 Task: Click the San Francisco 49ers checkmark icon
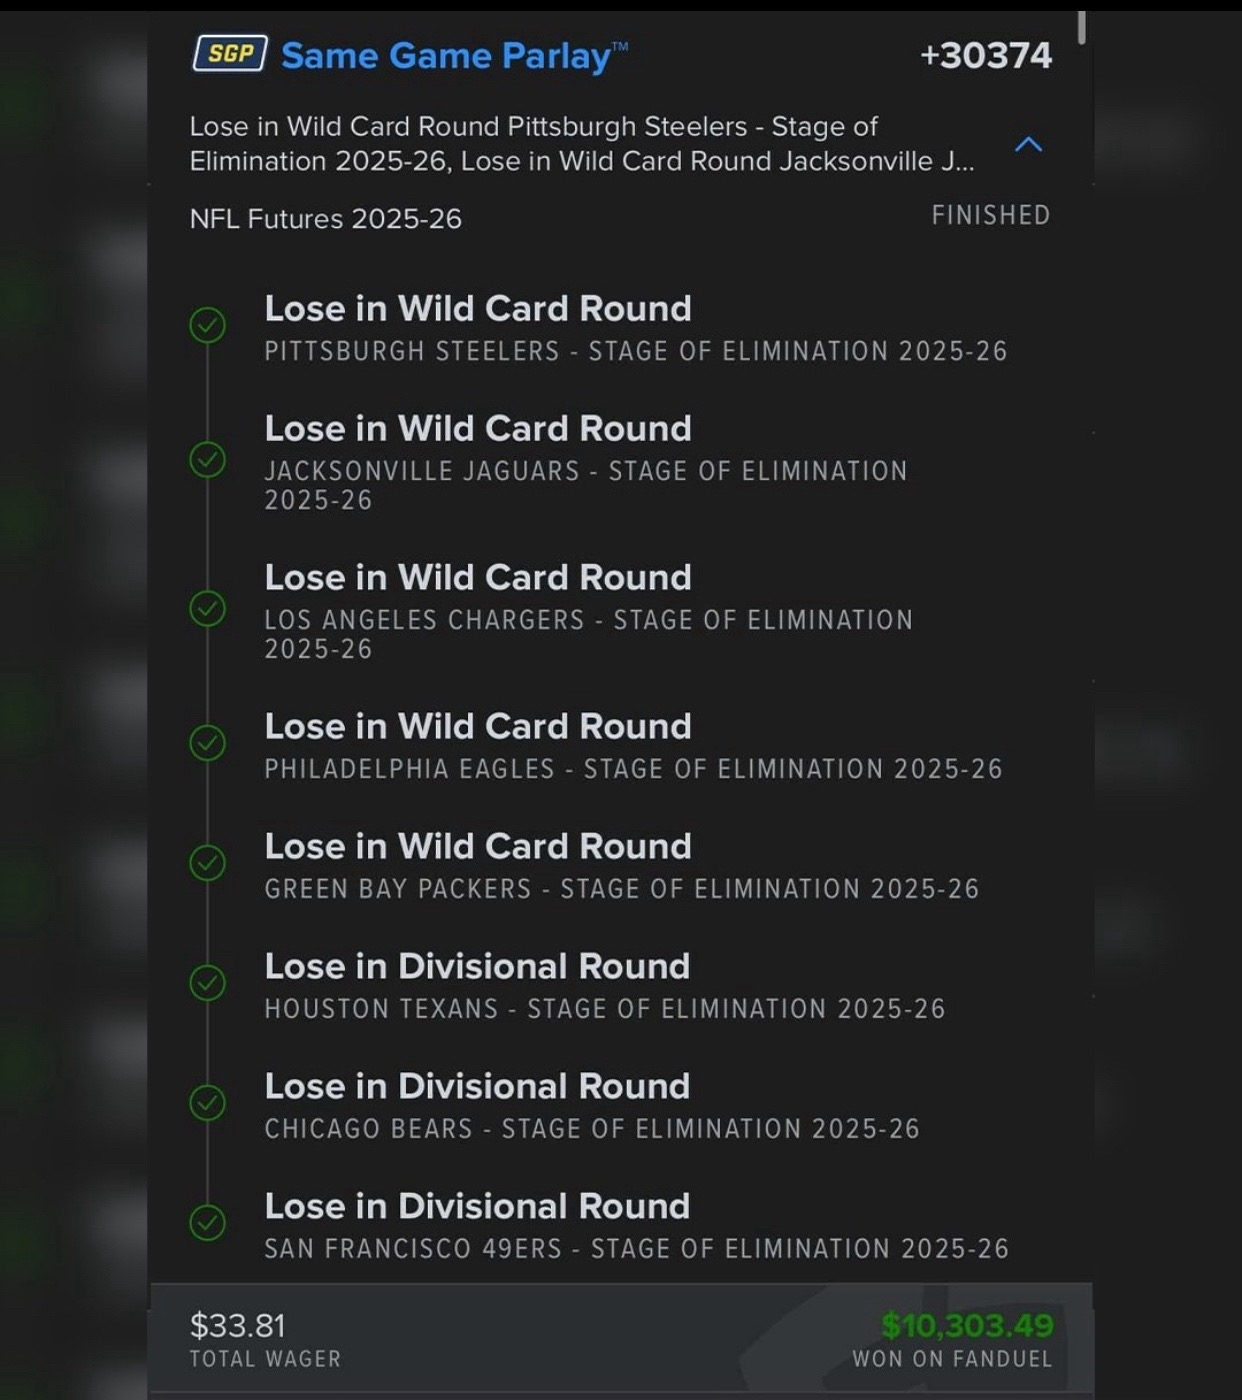tap(208, 1223)
